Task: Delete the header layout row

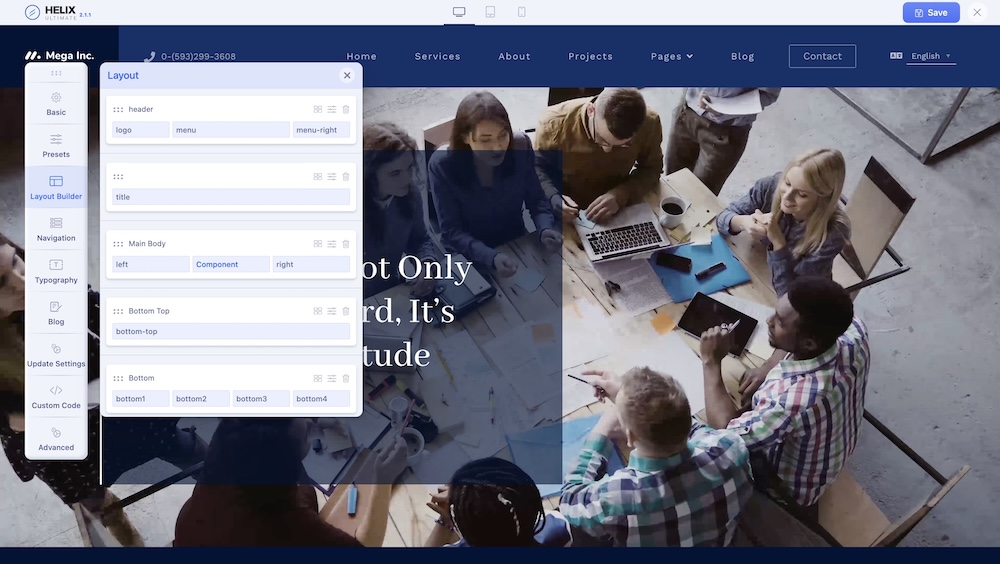Action: click(x=346, y=109)
